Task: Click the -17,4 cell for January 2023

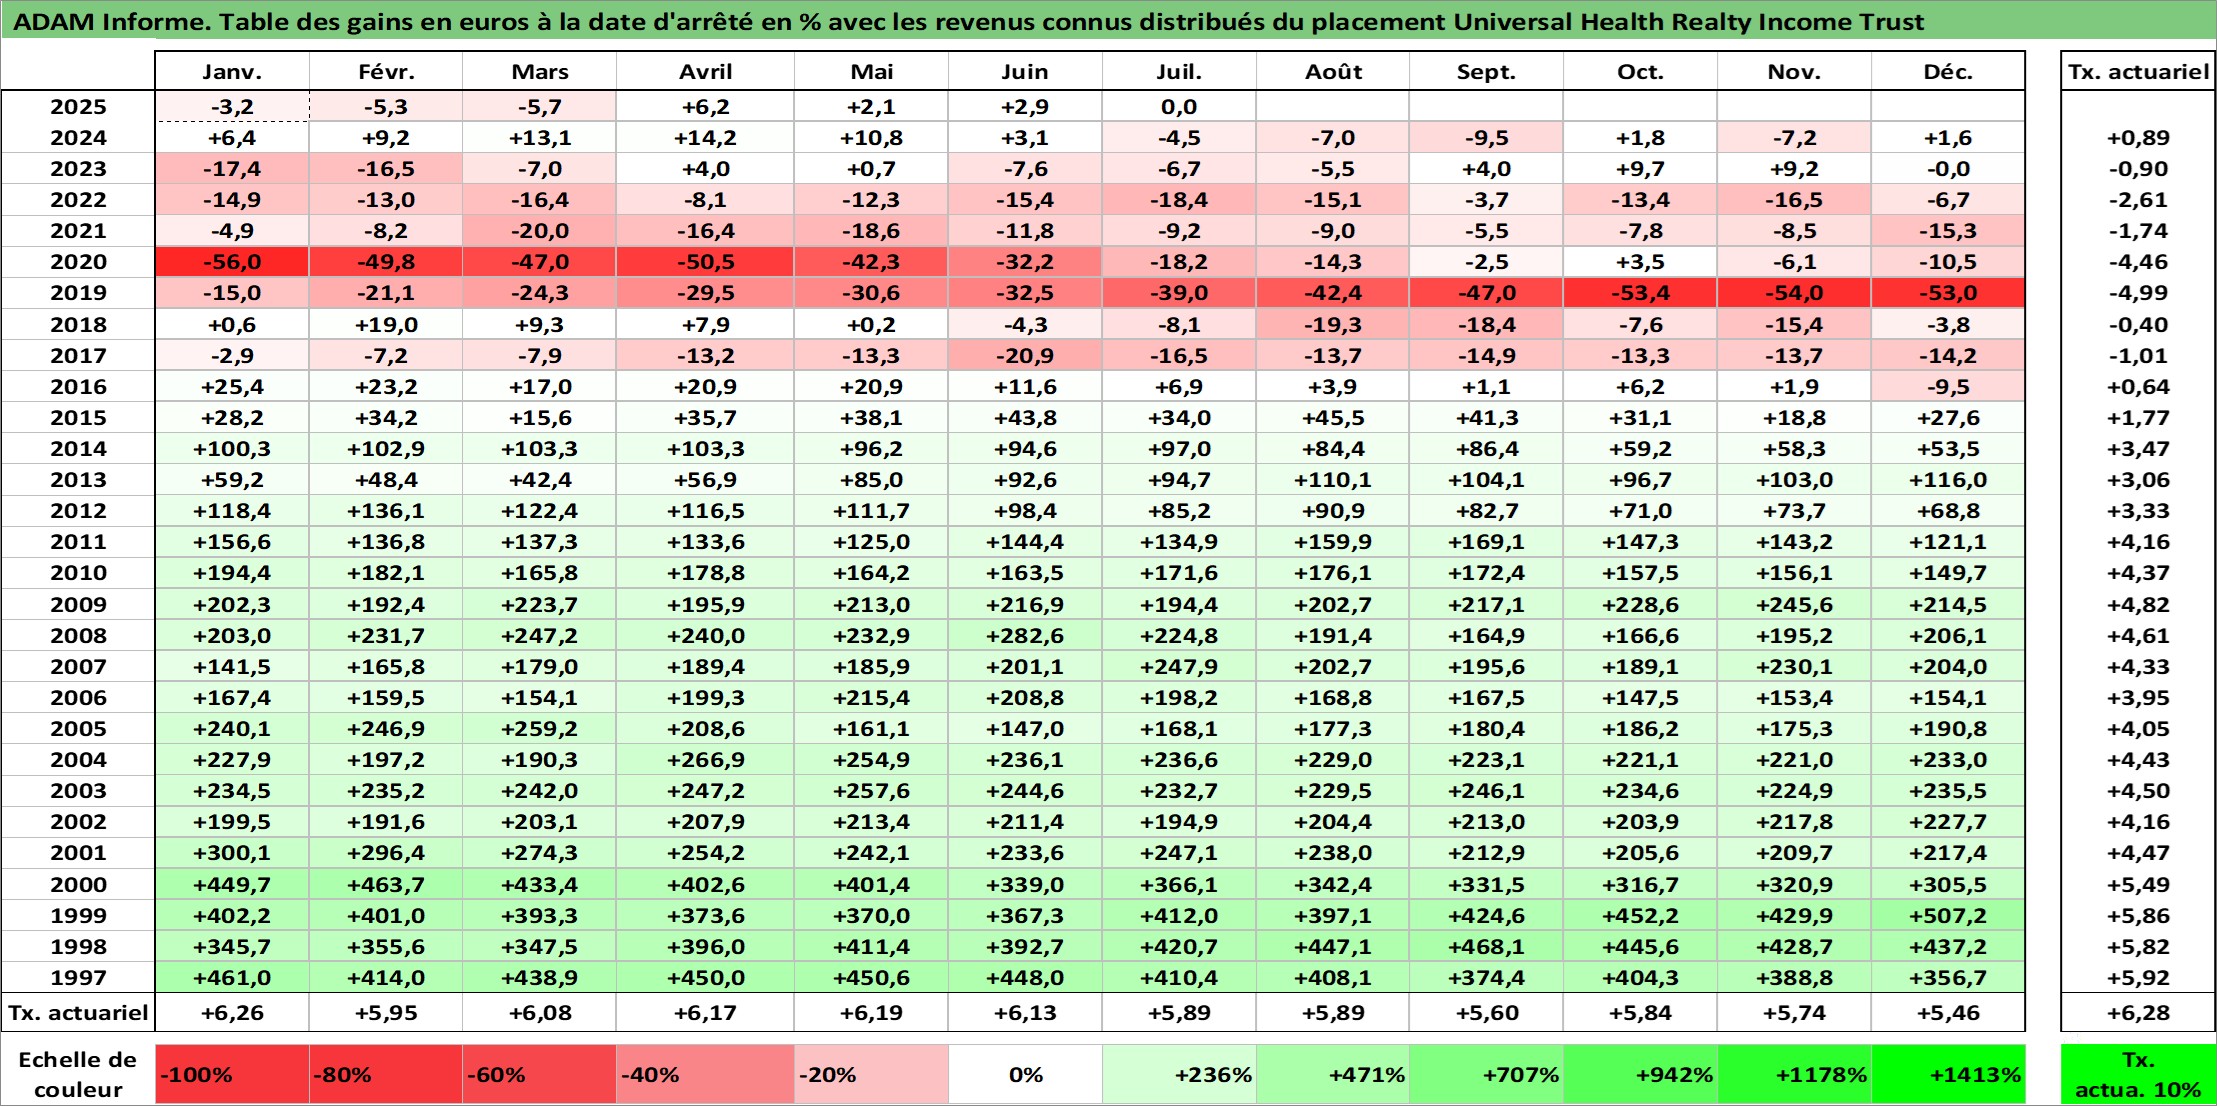Action: click(232, 169)
